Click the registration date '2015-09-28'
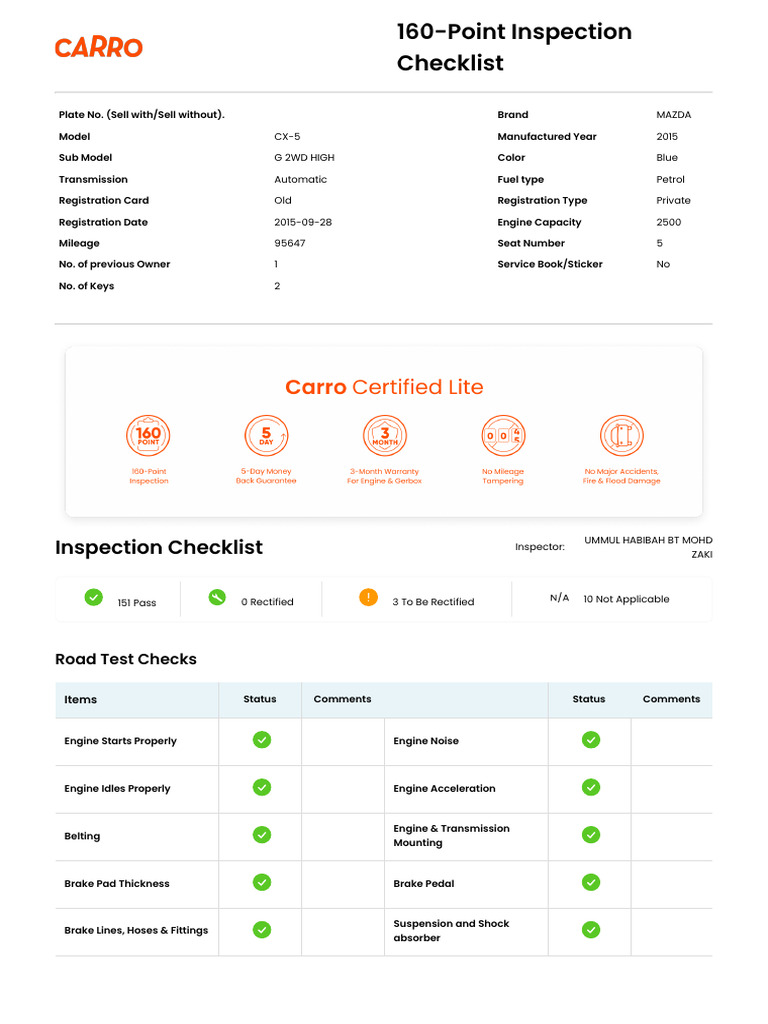This screenshot has width=768, height=1024. coord(303,222)
